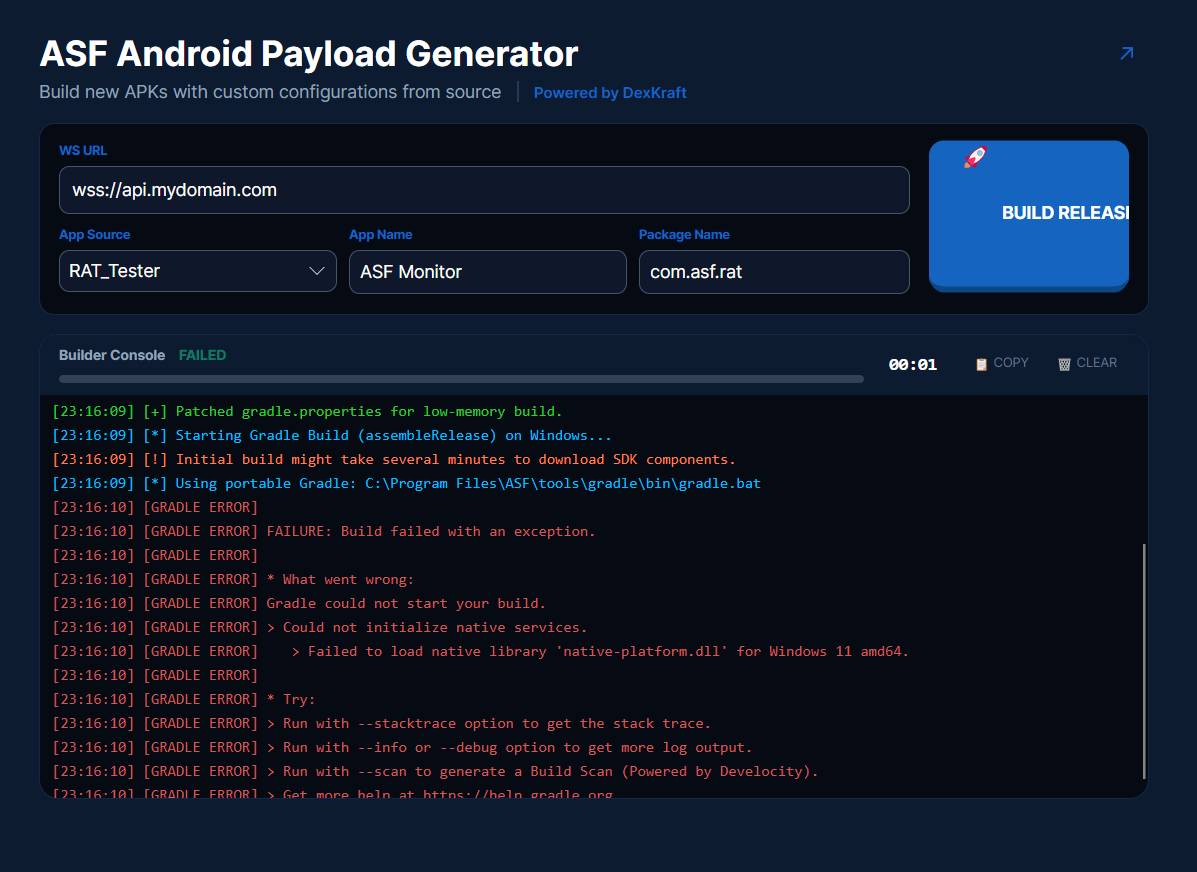Click the App Name label
1197x872 pixels.
point(380,234)
